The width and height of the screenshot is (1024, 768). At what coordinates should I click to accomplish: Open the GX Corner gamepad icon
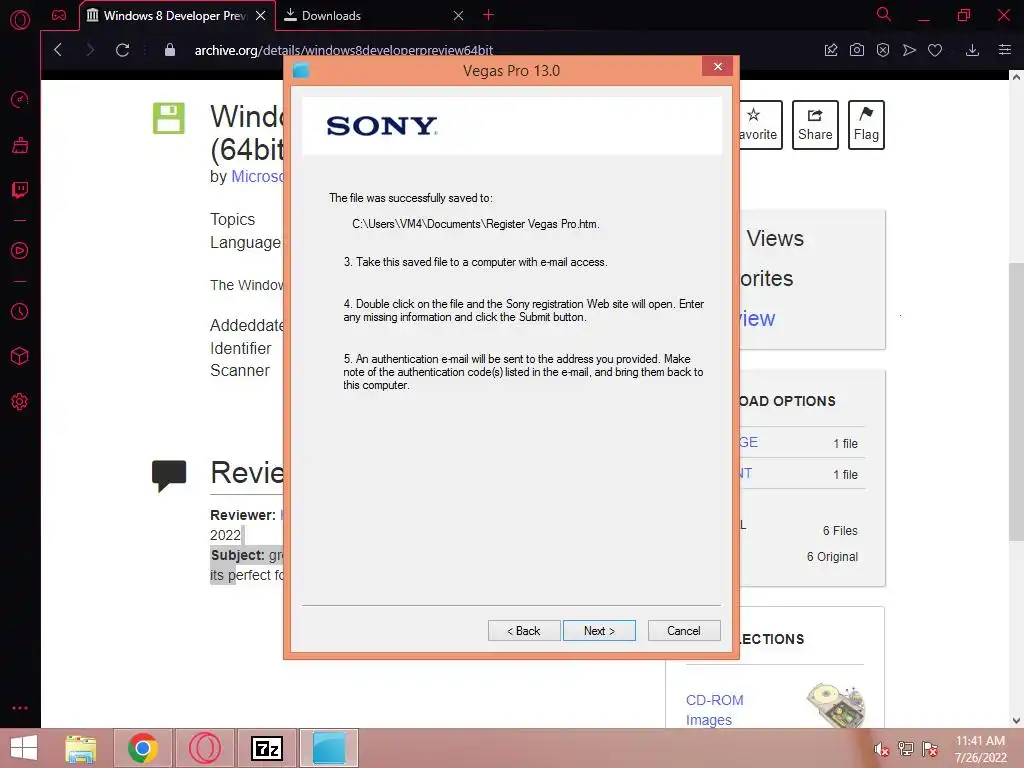[x=59, y=15]
